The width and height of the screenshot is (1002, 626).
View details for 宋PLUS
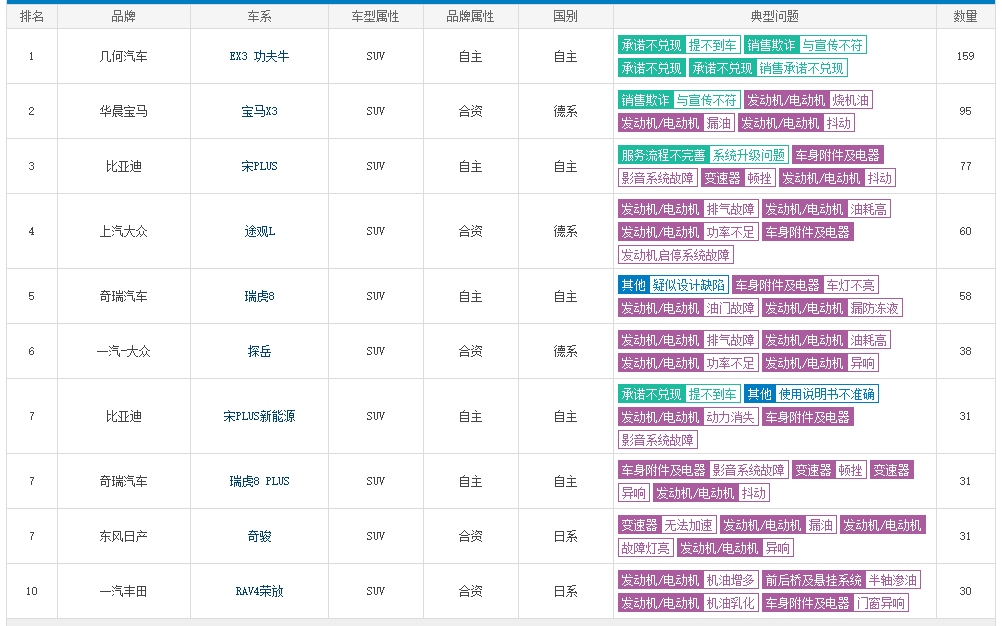coord(259,166)
